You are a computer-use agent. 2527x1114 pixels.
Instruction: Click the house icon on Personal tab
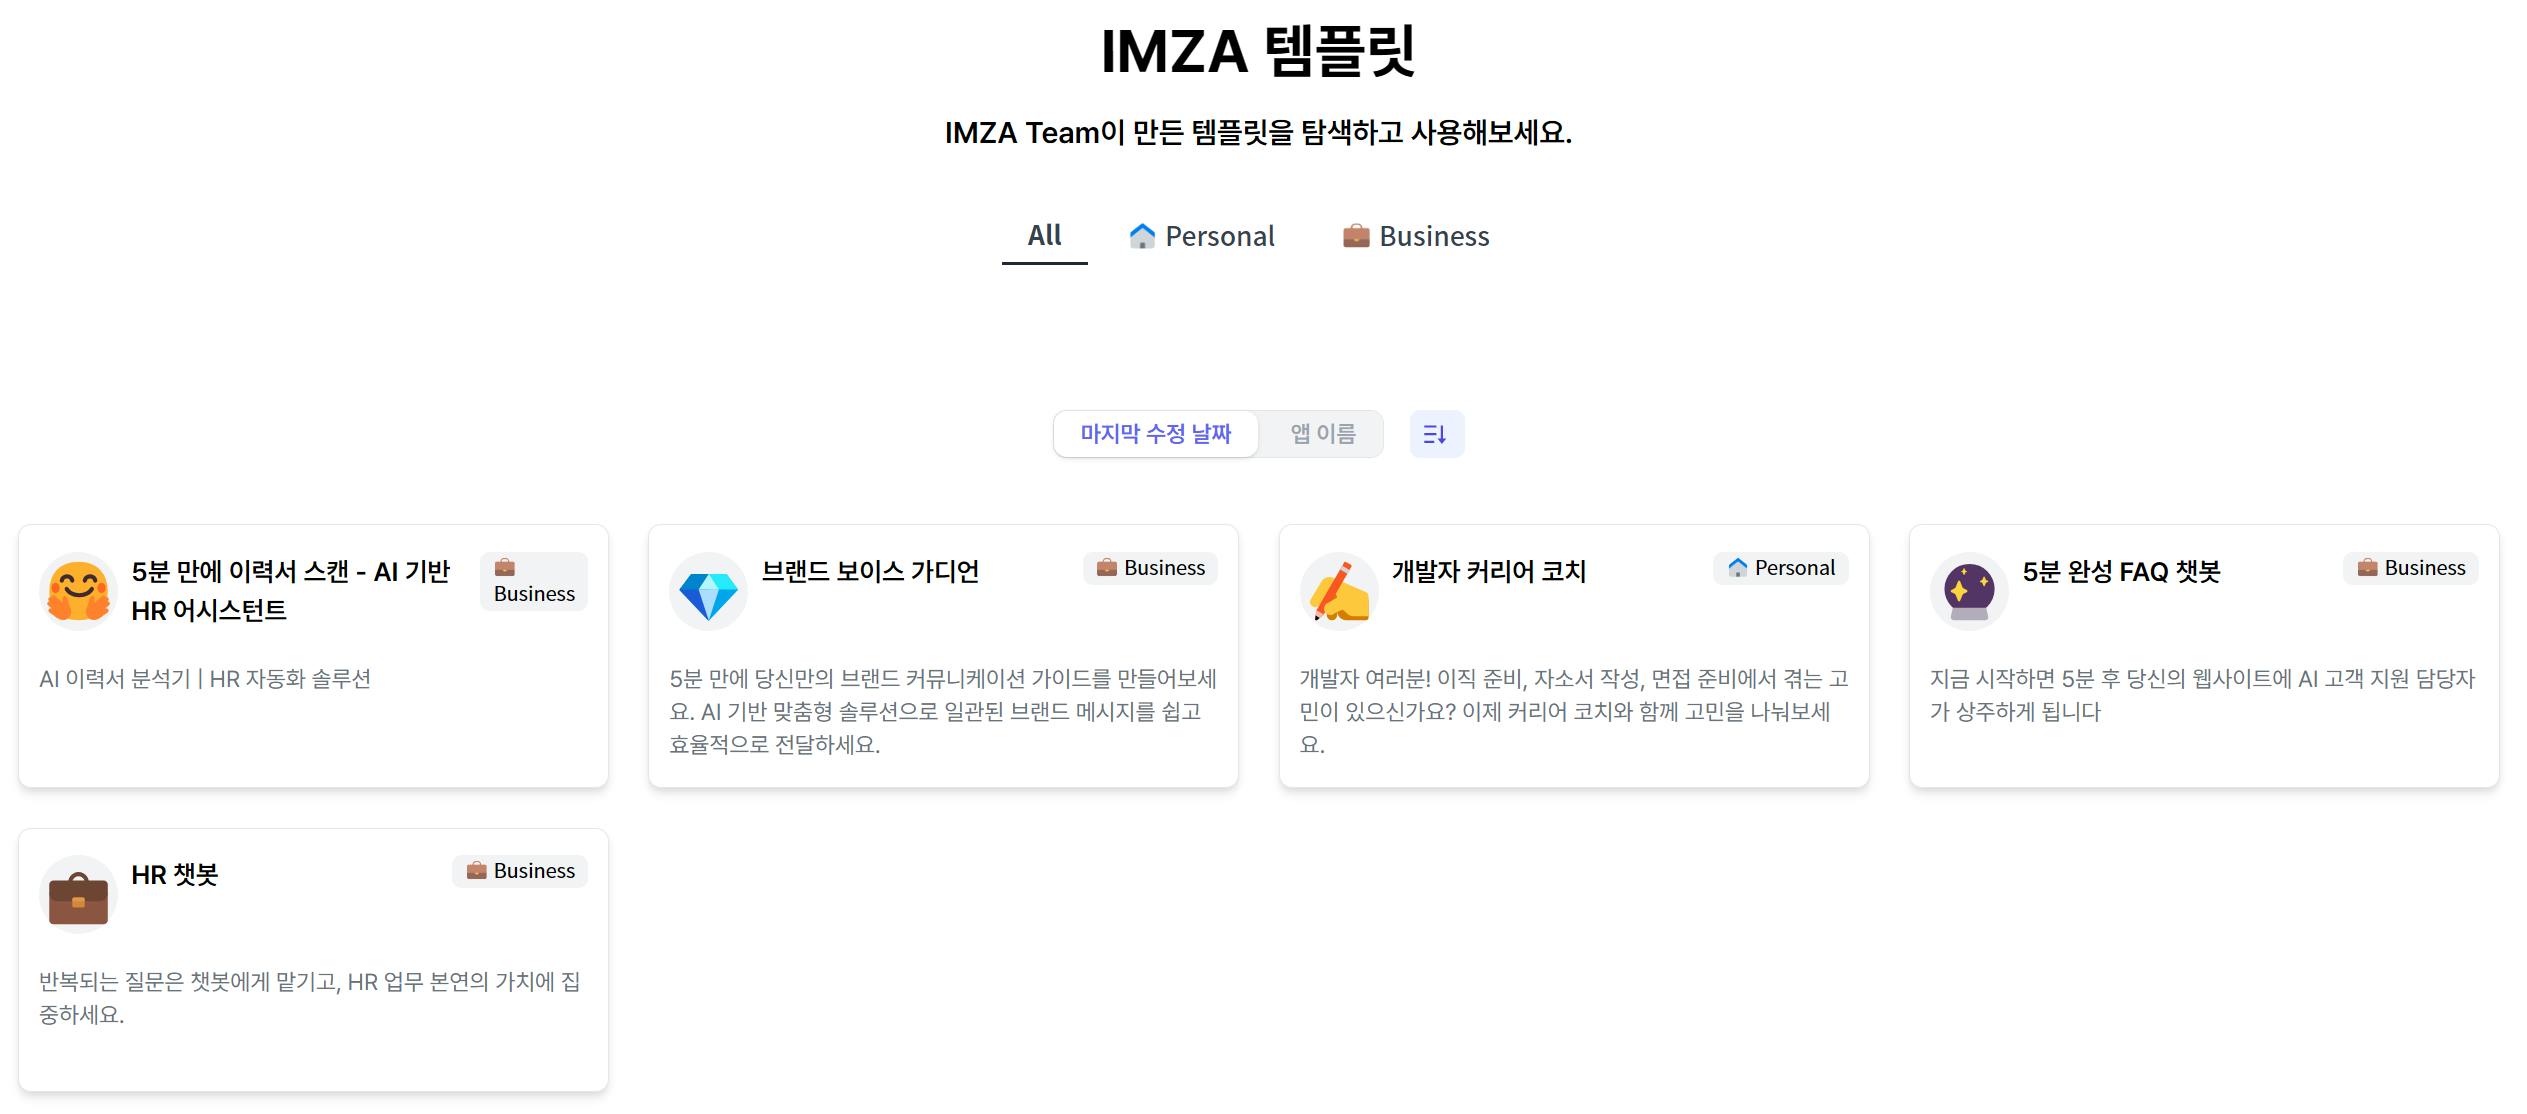click(1142, 236)
